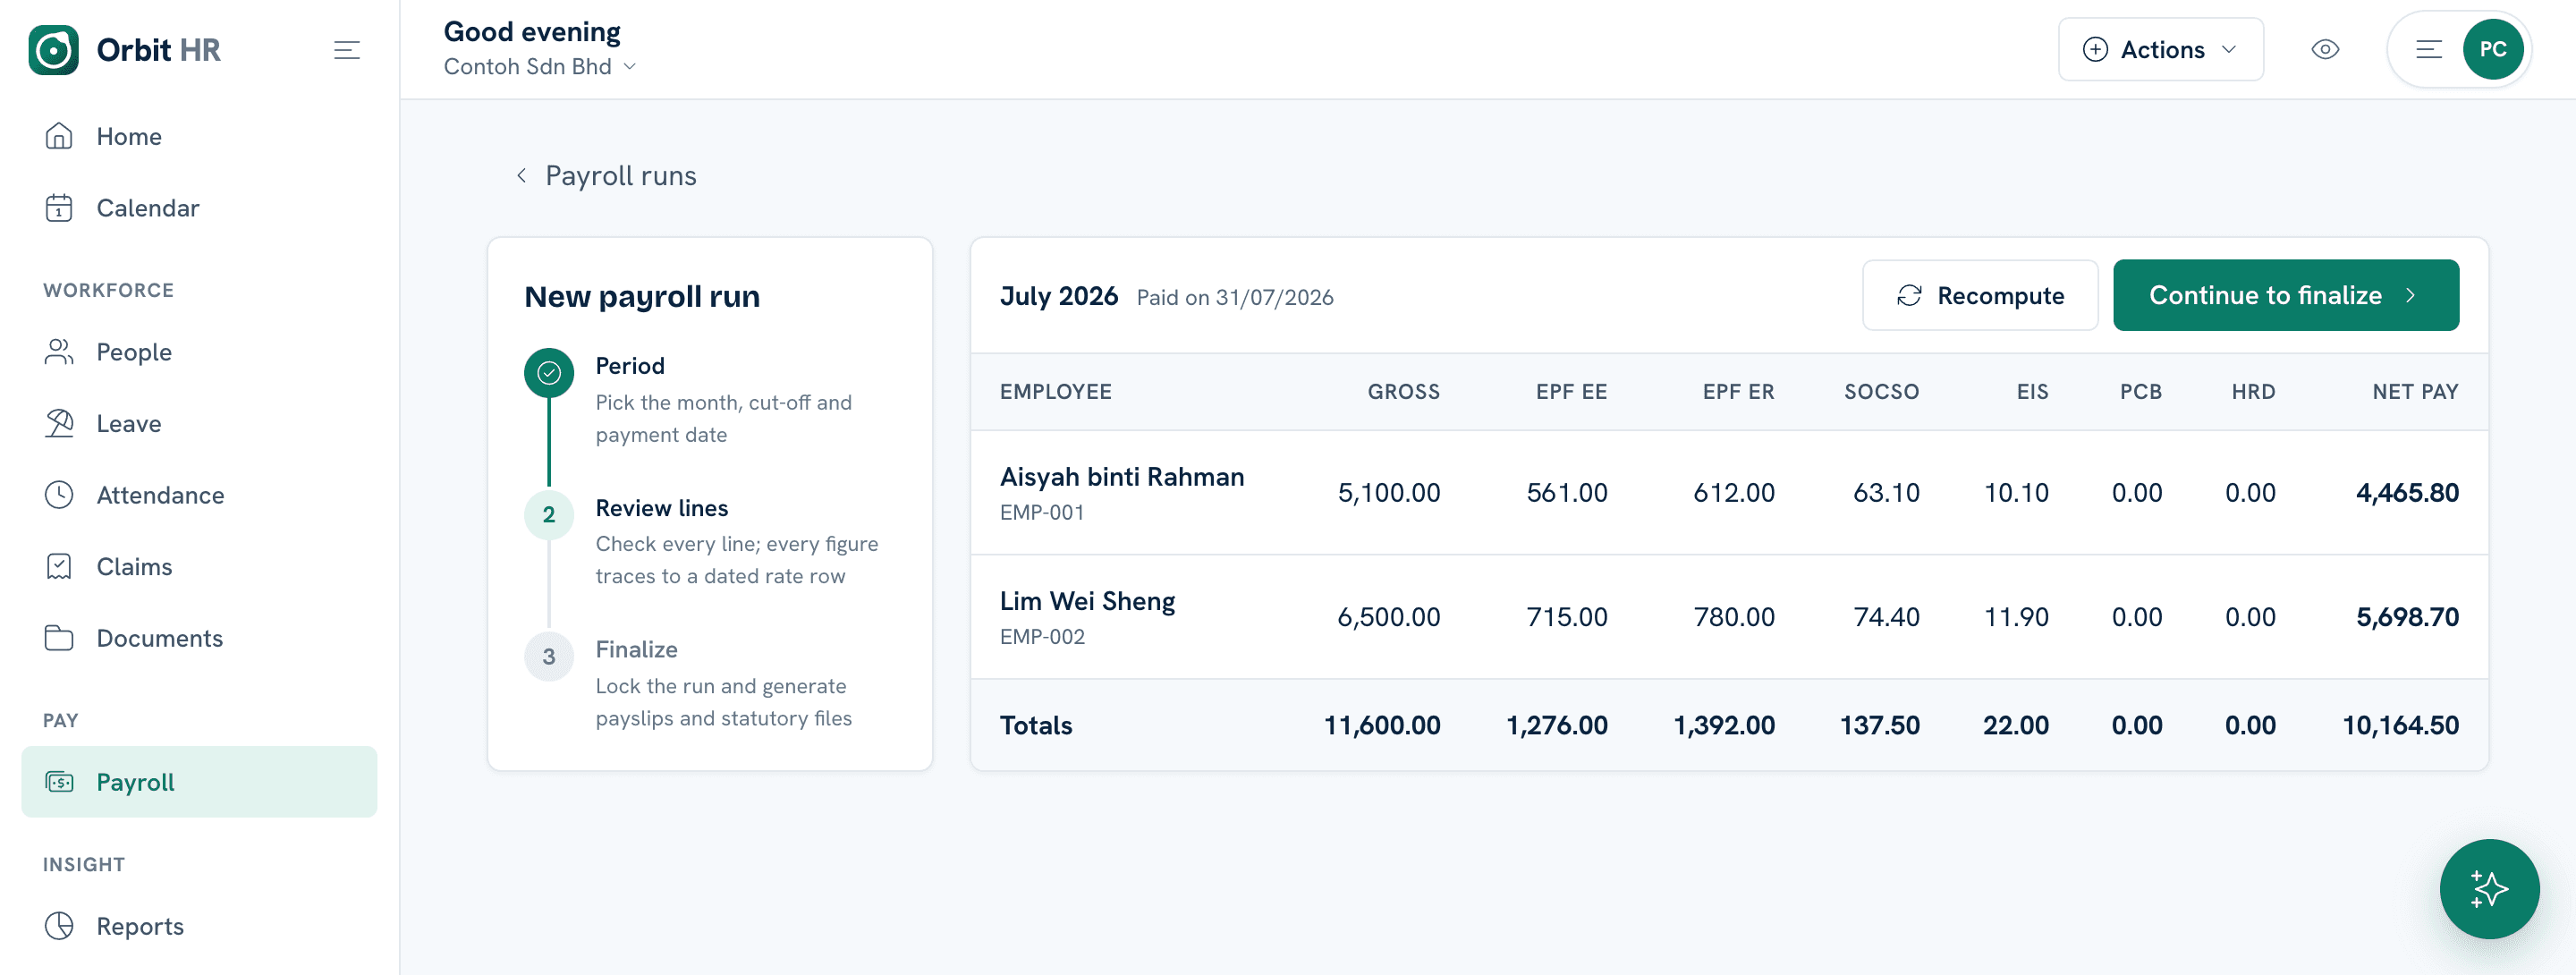Go to Documents menu item
2576x975 pixels.
pos(199,638)
